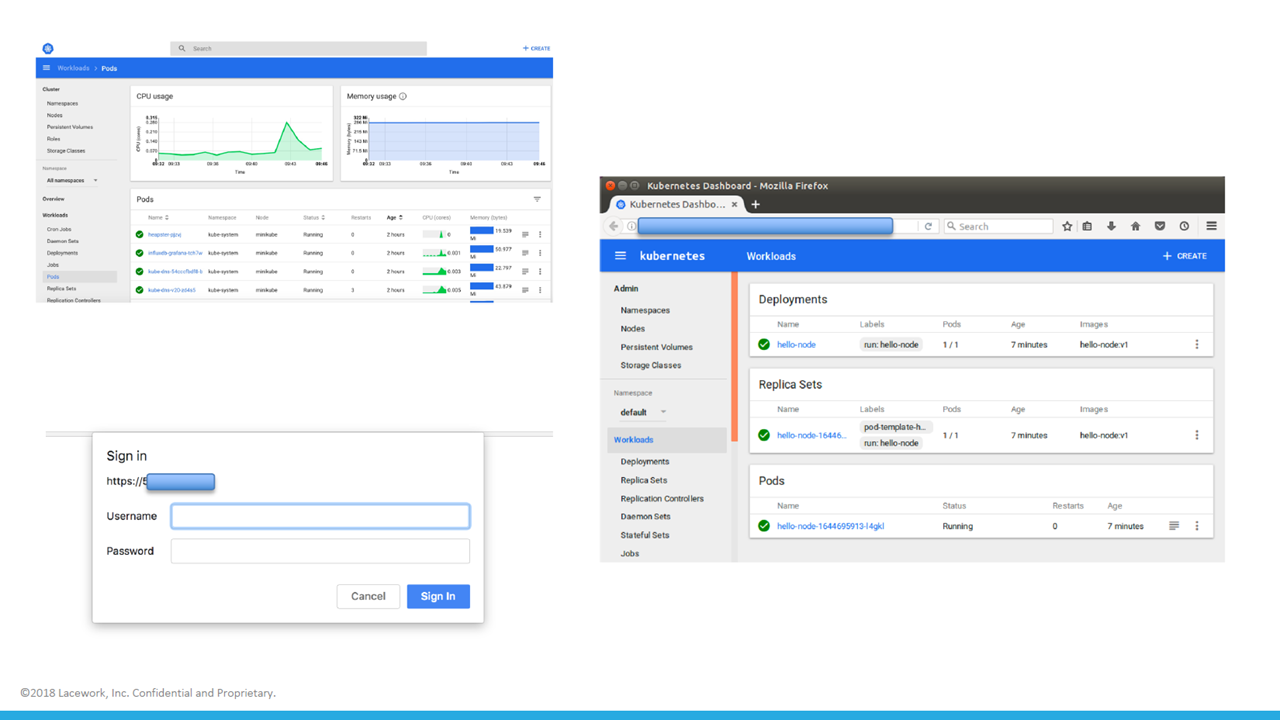The width and height of the screenshot is (1280, 720).
Task: Select Persistent Volumes under Admin in the Firefox window
Action: 656,347
